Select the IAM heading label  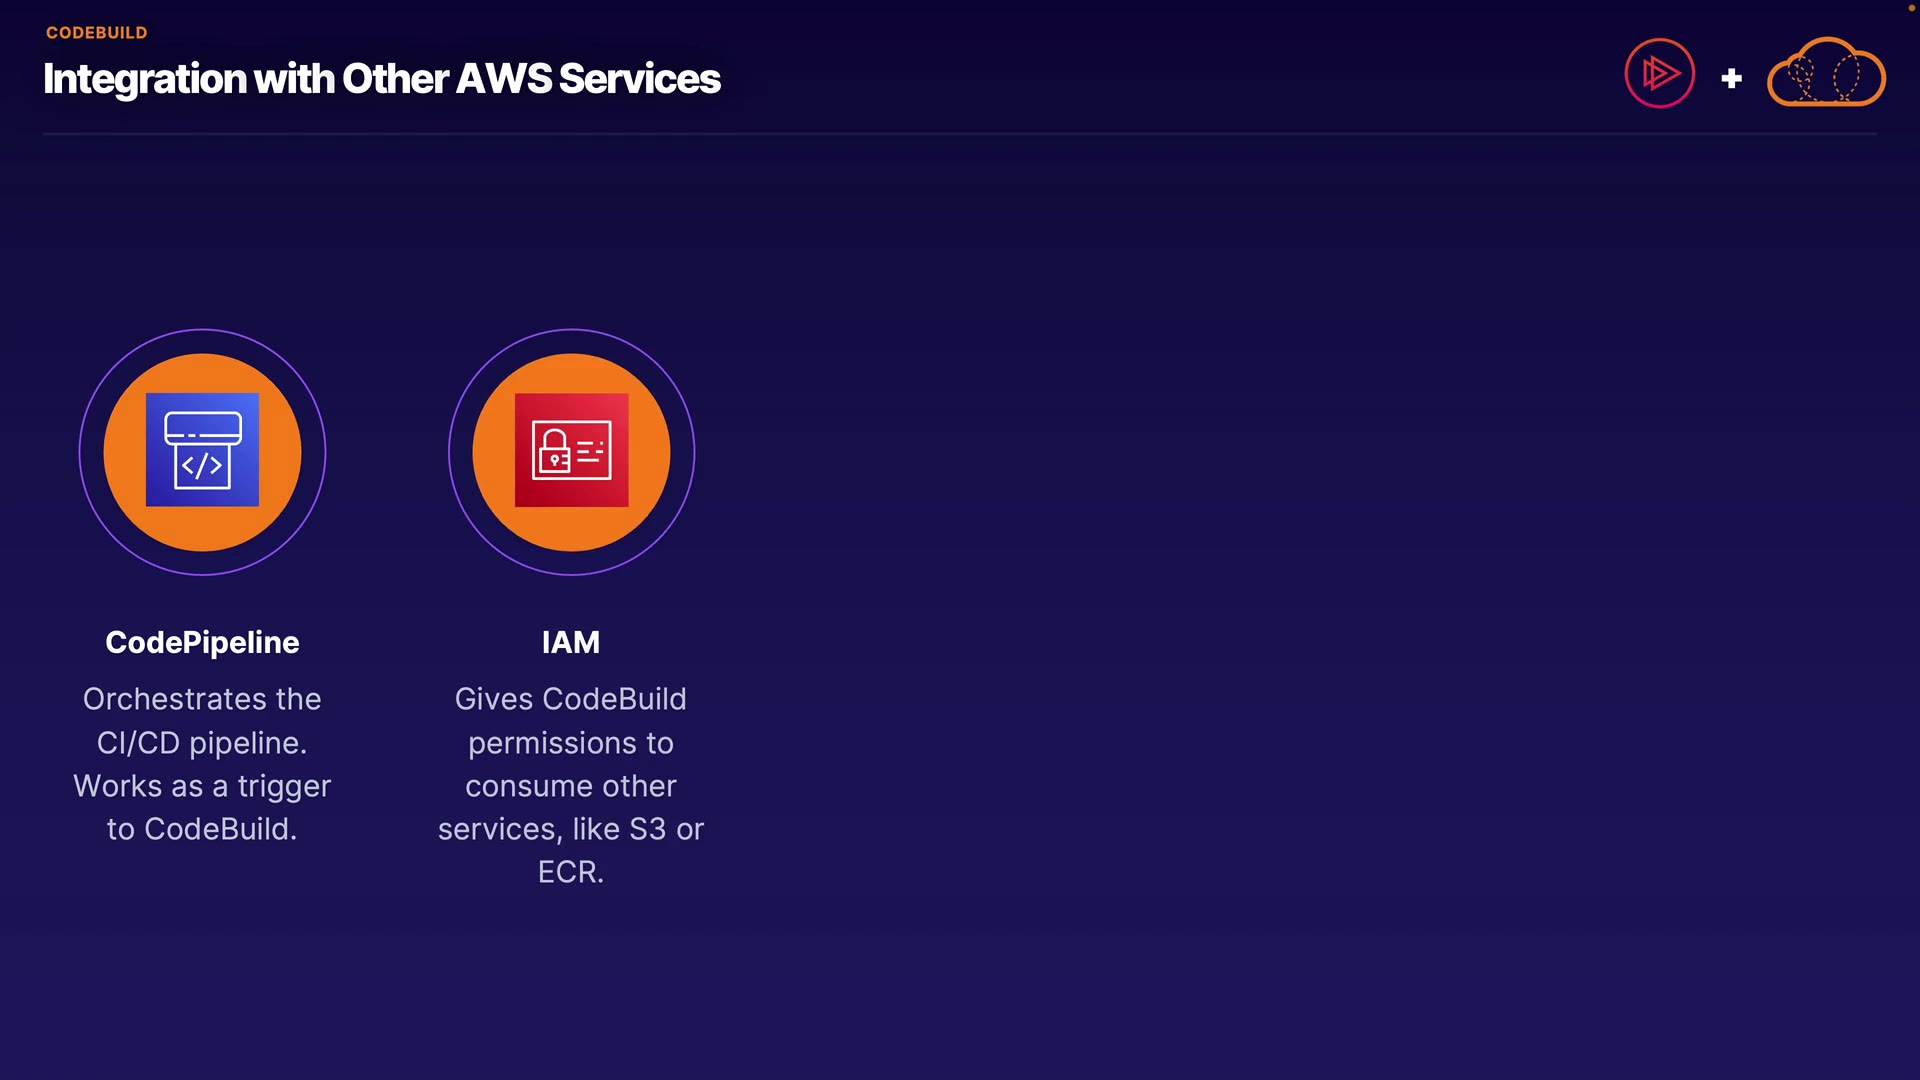571,642
